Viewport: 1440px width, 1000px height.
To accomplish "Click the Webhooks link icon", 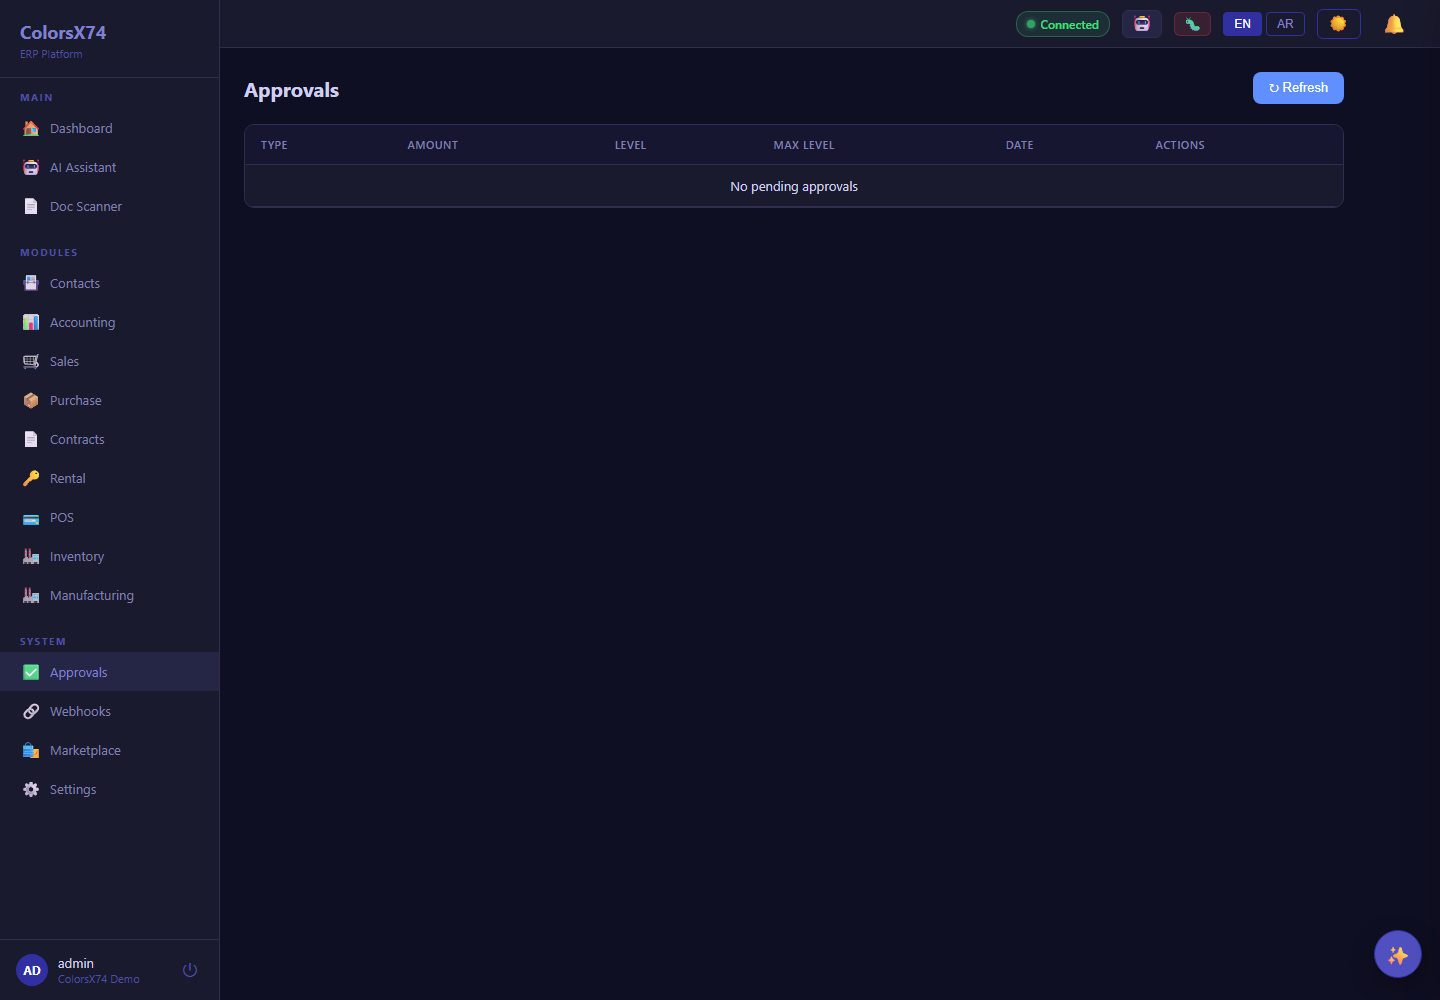I will tap(31, 711).
